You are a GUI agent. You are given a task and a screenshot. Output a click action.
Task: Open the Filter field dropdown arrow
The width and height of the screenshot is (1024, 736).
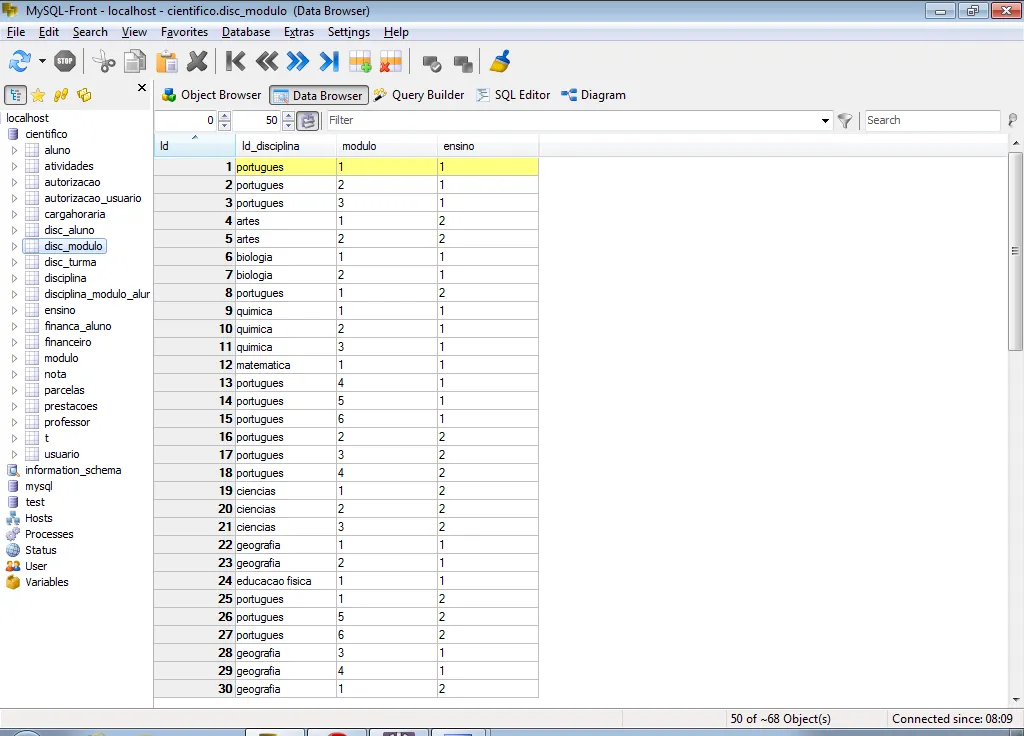(825, 121)
